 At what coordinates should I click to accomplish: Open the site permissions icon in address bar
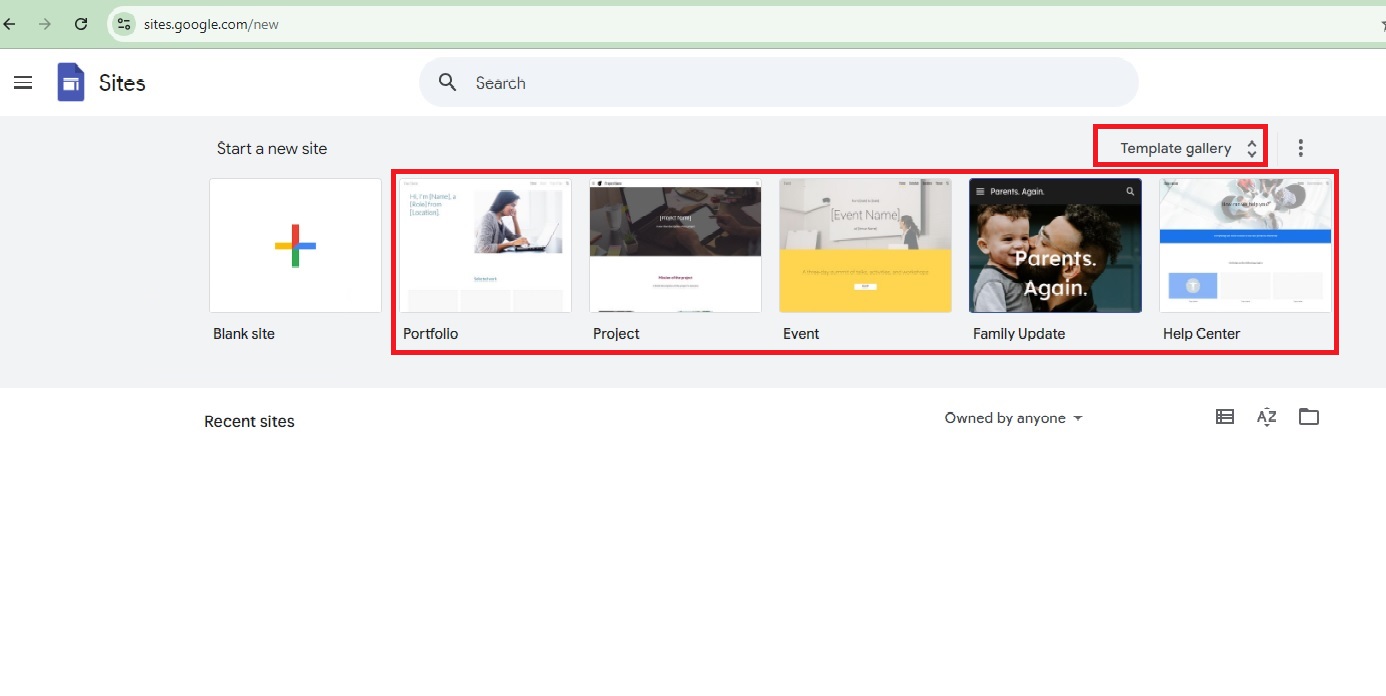pos(123,24)
